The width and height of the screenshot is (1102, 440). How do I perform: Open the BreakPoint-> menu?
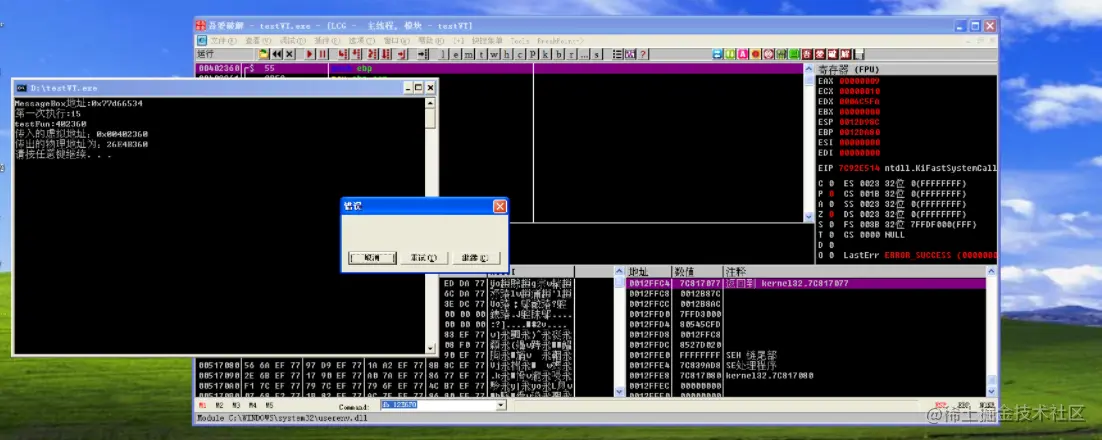[560, 41]
